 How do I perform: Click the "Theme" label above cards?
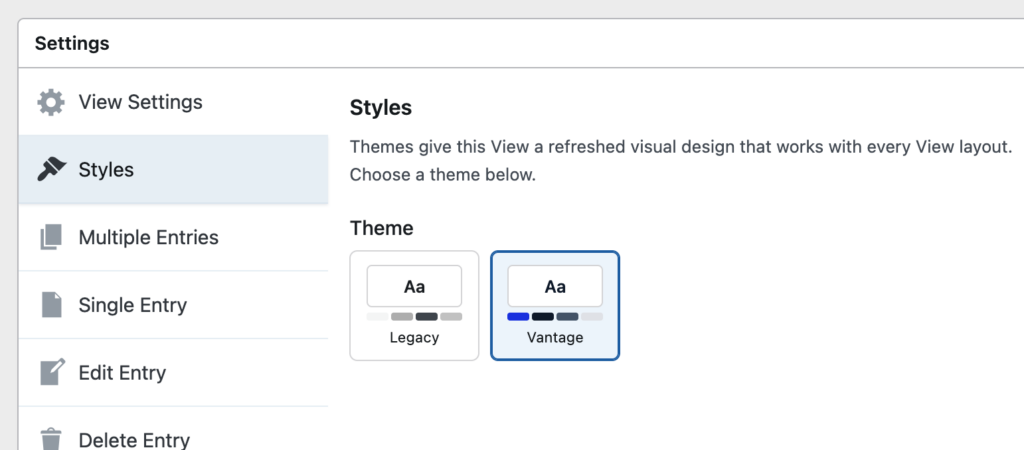point(381,228)
